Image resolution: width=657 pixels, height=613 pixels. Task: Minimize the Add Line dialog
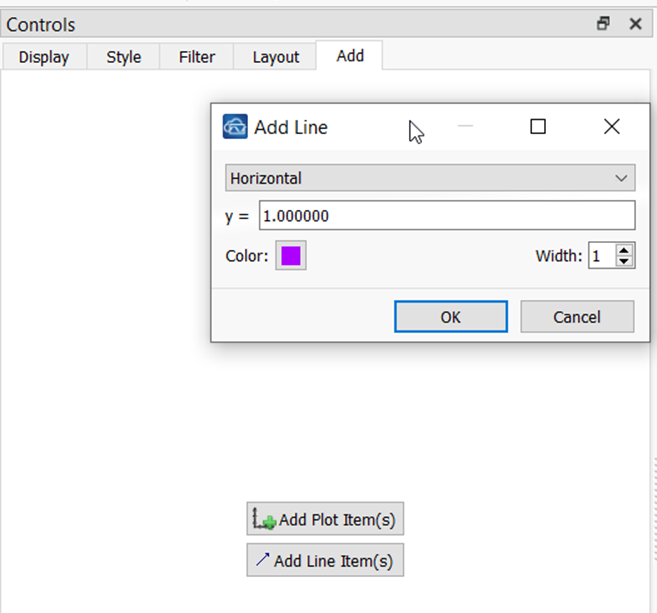point(465,126)
